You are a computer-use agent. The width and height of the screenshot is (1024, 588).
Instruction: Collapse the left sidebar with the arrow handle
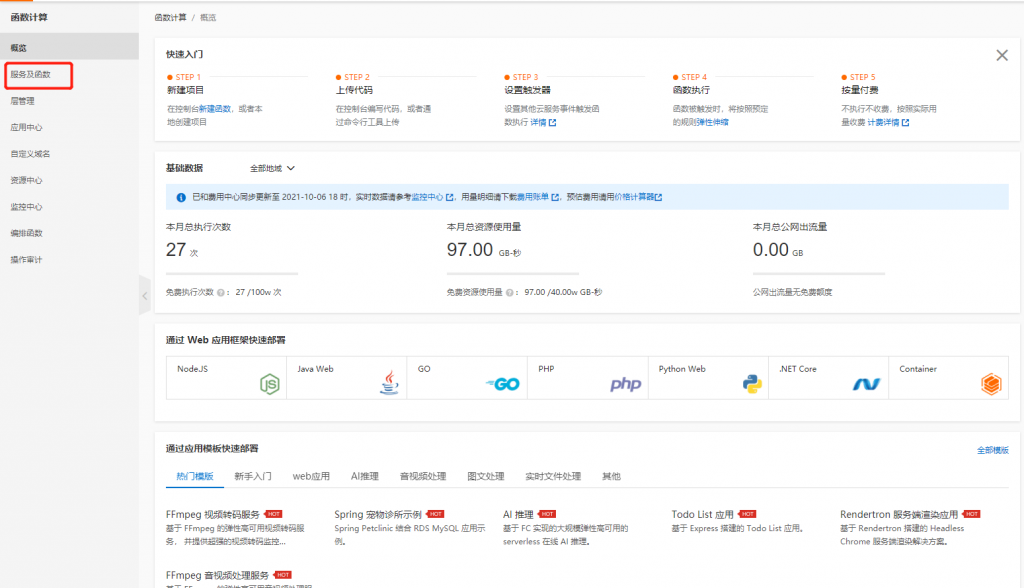coord(145,296)
